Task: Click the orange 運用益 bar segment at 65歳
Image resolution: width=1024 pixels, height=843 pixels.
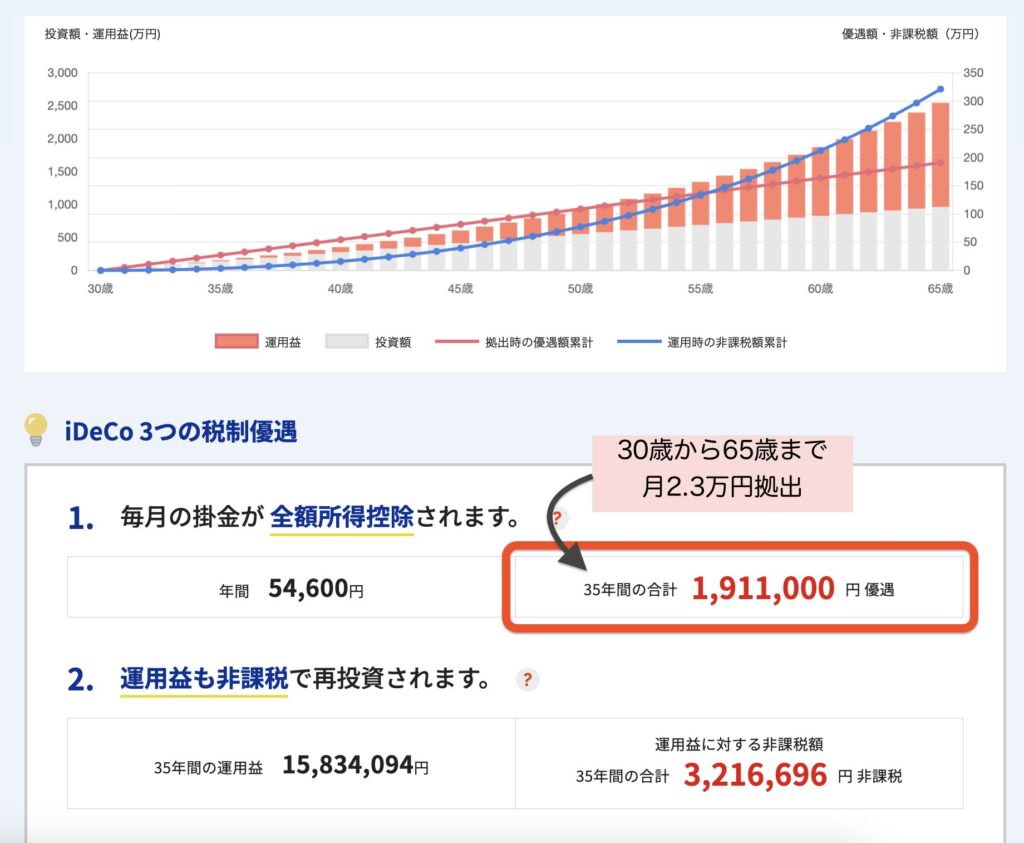Action: [940, 155]
